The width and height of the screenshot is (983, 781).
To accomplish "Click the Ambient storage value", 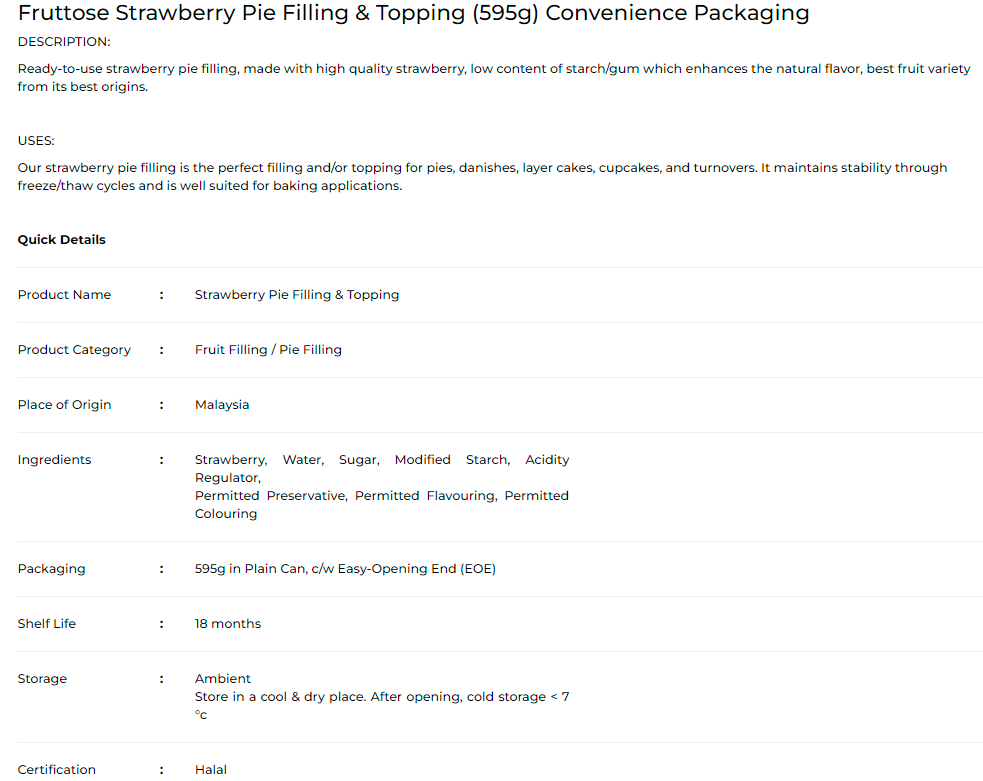I will click(223, 679).
